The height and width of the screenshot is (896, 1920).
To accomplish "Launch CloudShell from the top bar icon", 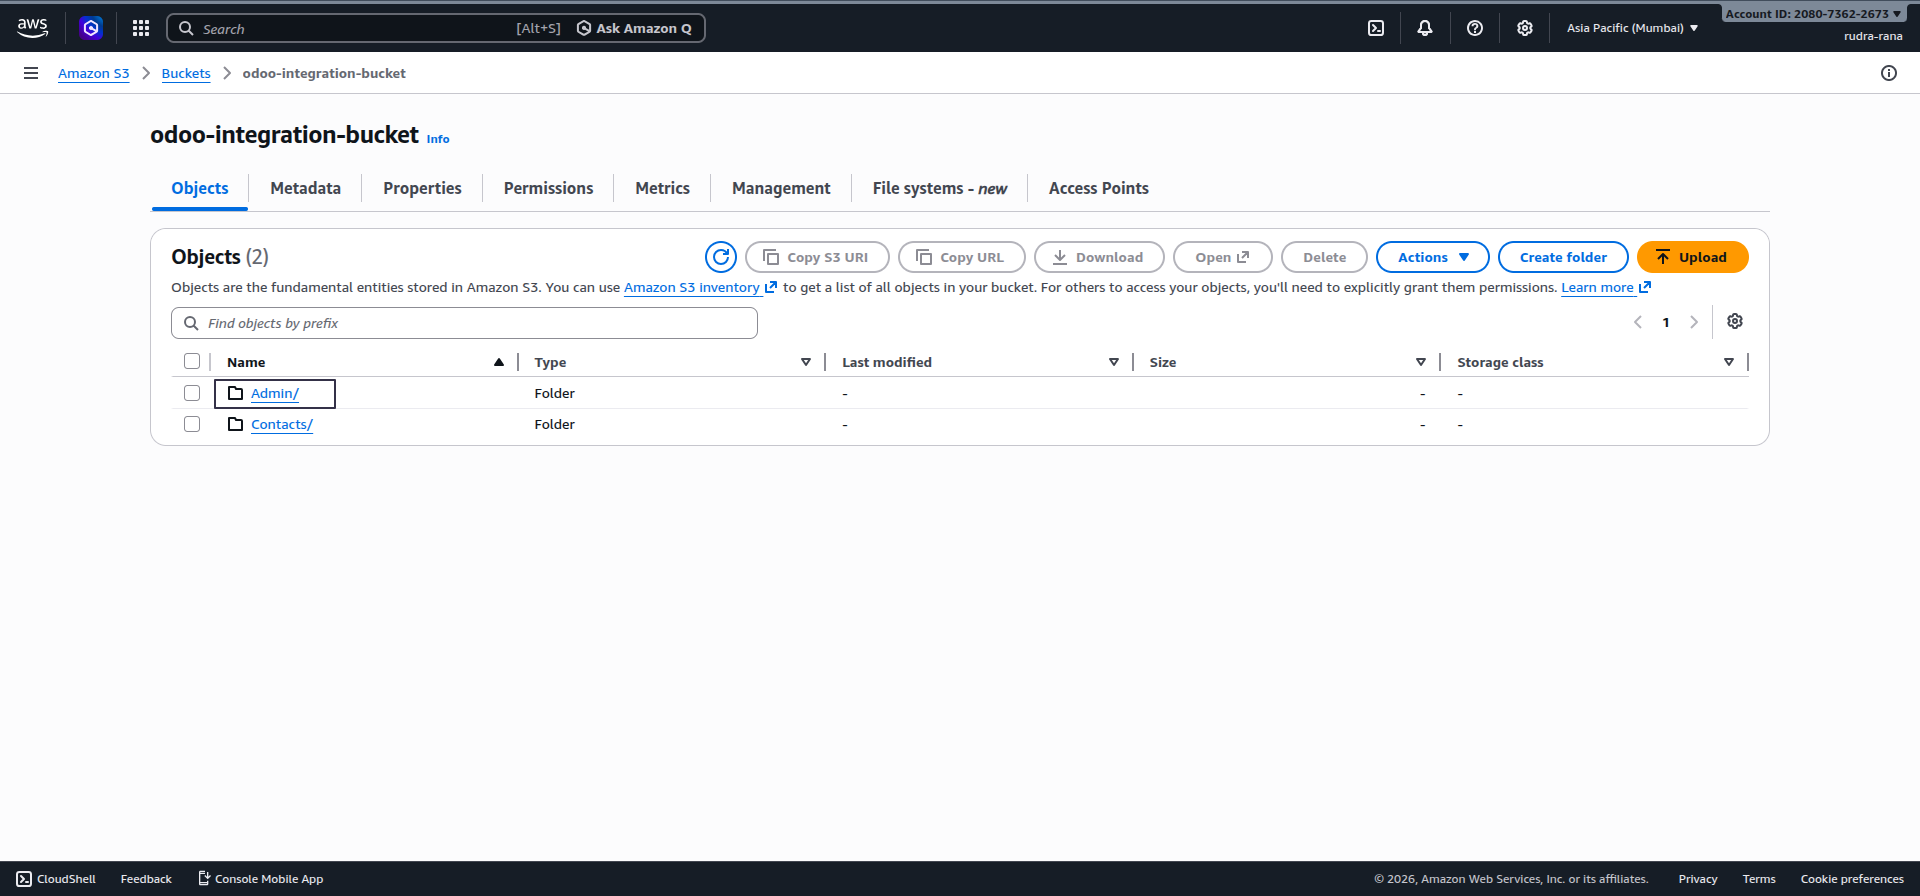I will click(x=1376, y=28).
